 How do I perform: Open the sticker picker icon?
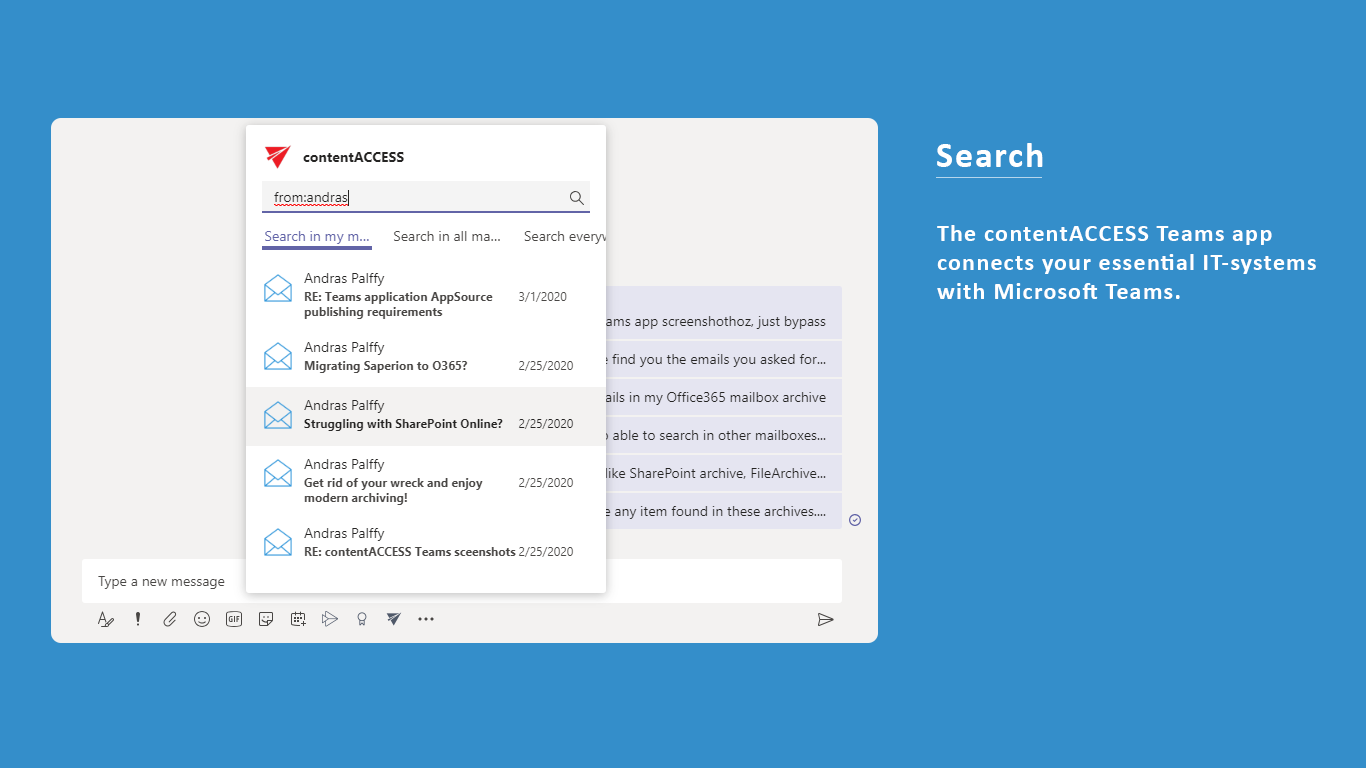pyautogui.click(x=266, y=619)
